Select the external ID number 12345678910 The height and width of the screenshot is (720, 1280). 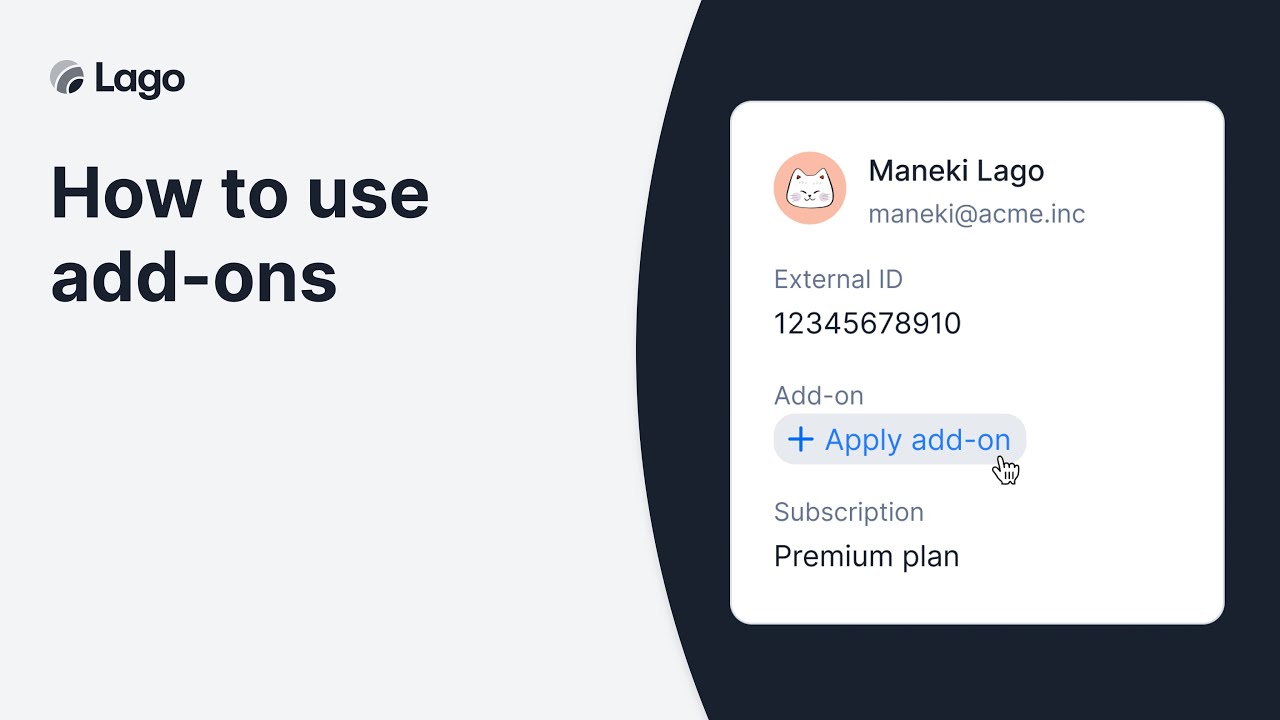(x=867, y=324)
